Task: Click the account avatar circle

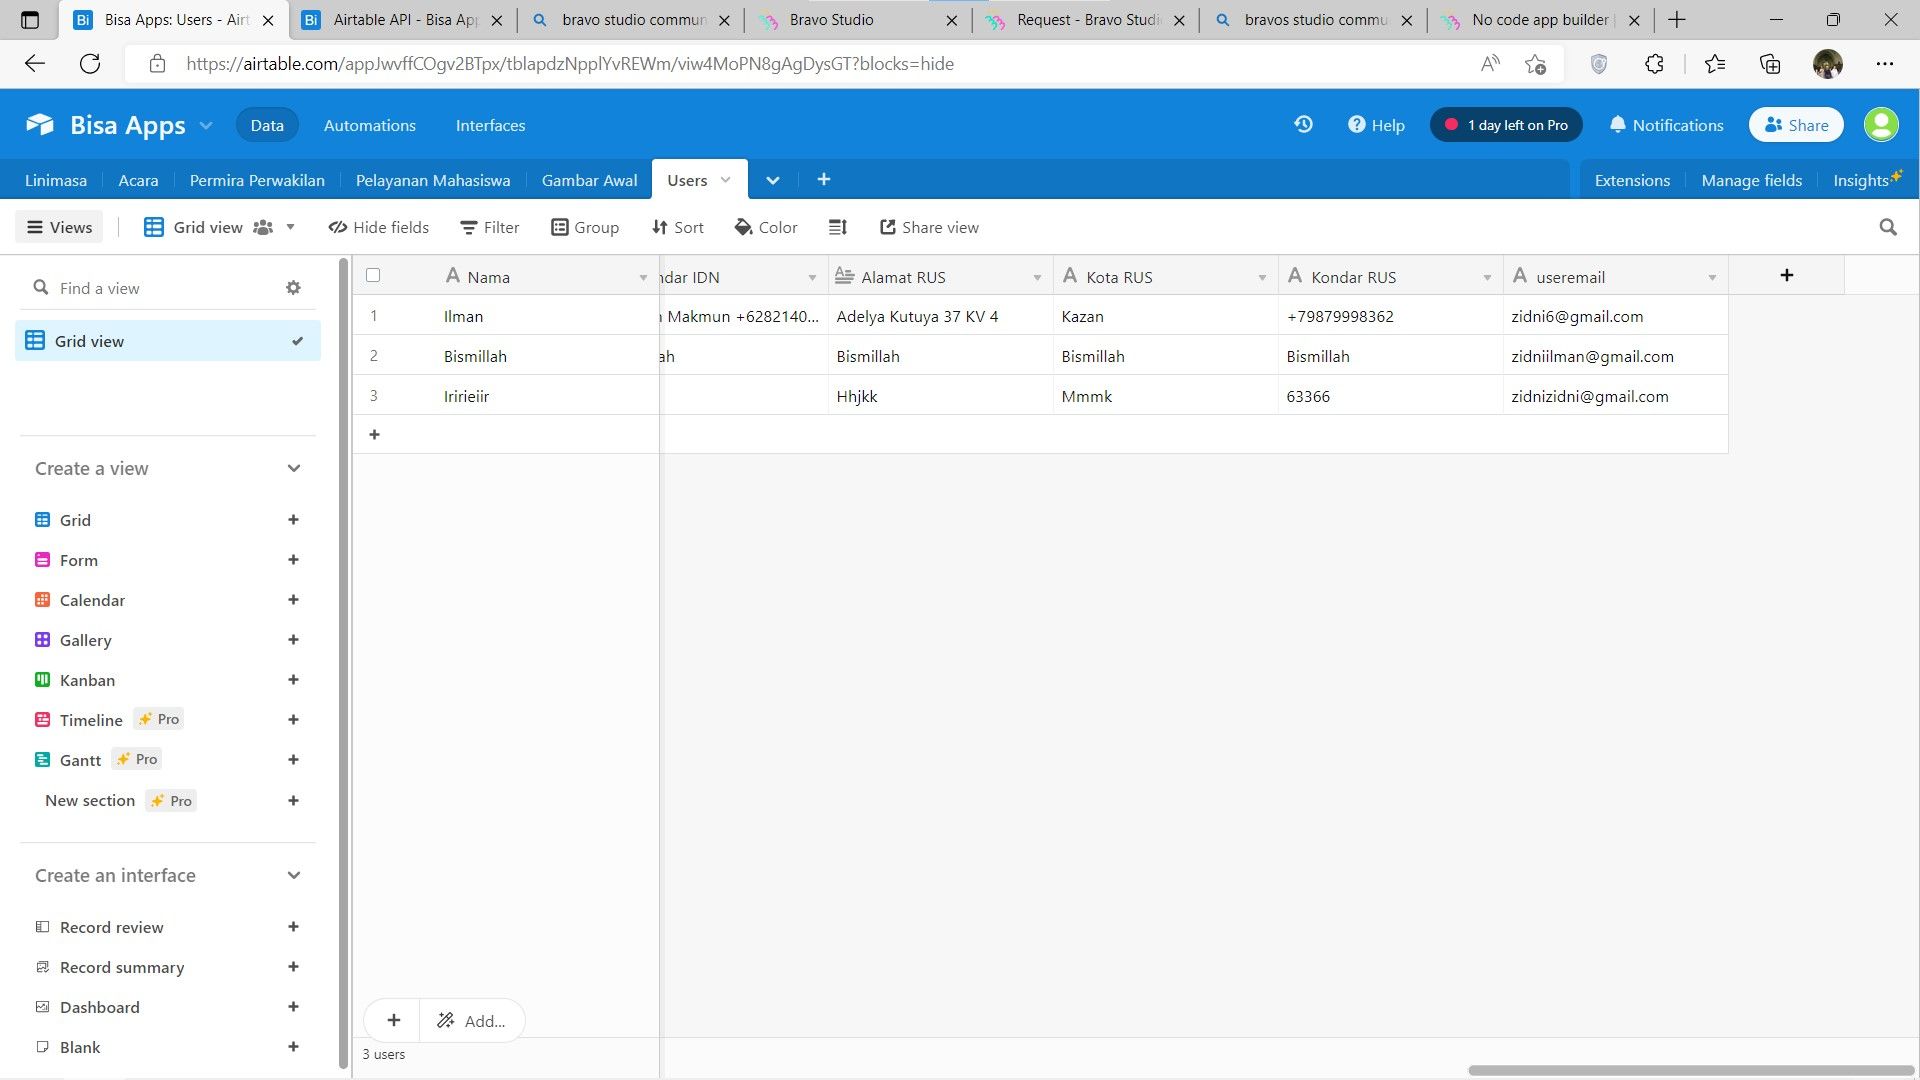Action: pos(1880,125)
